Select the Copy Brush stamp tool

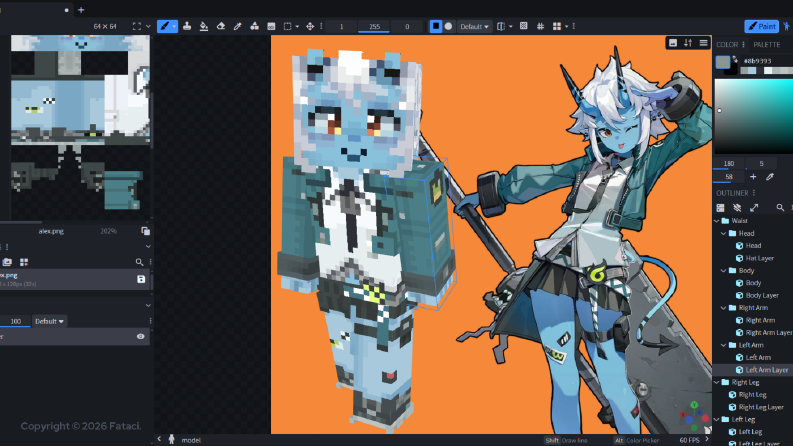click(x=187, y=26)
